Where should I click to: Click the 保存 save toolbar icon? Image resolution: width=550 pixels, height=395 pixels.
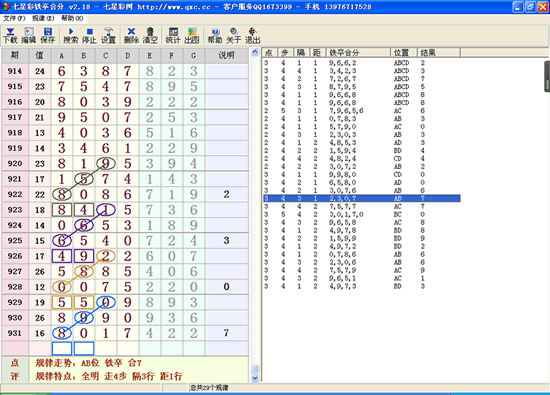click(48, 36)
